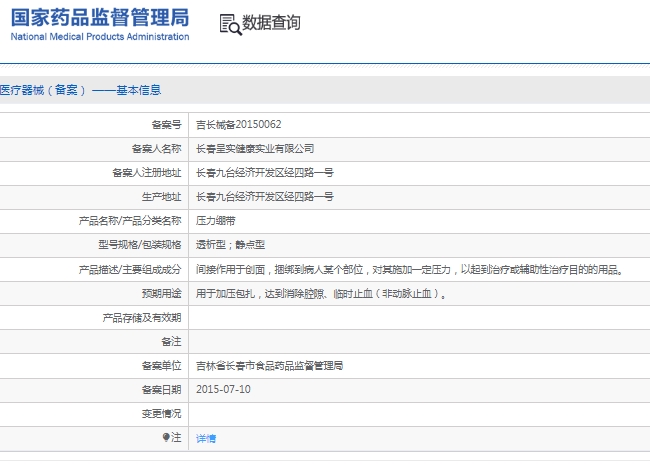This screenshot has width=650, height=470.
Task: Click the 备案号 label
Action: [166, 124]
